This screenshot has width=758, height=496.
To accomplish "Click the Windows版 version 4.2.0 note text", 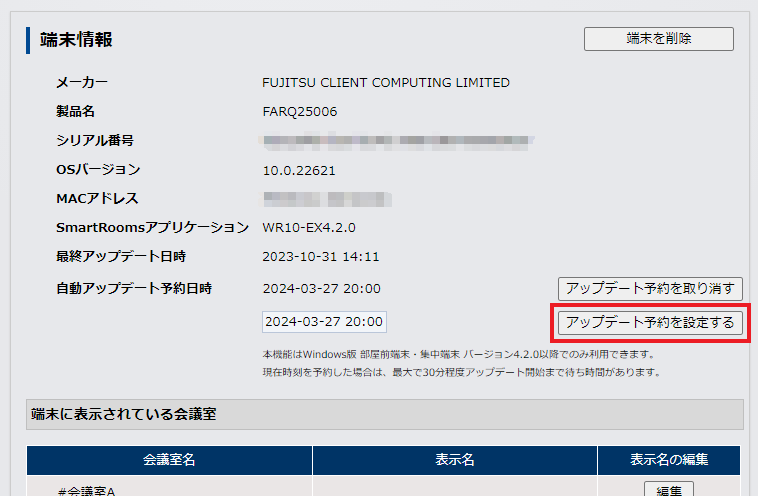I will (x=458, y=354).
